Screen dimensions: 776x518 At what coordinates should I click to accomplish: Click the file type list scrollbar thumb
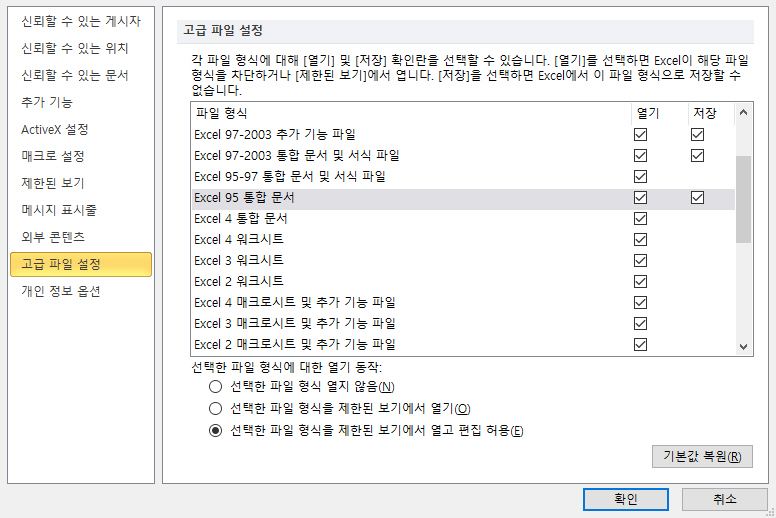[743, 199]
